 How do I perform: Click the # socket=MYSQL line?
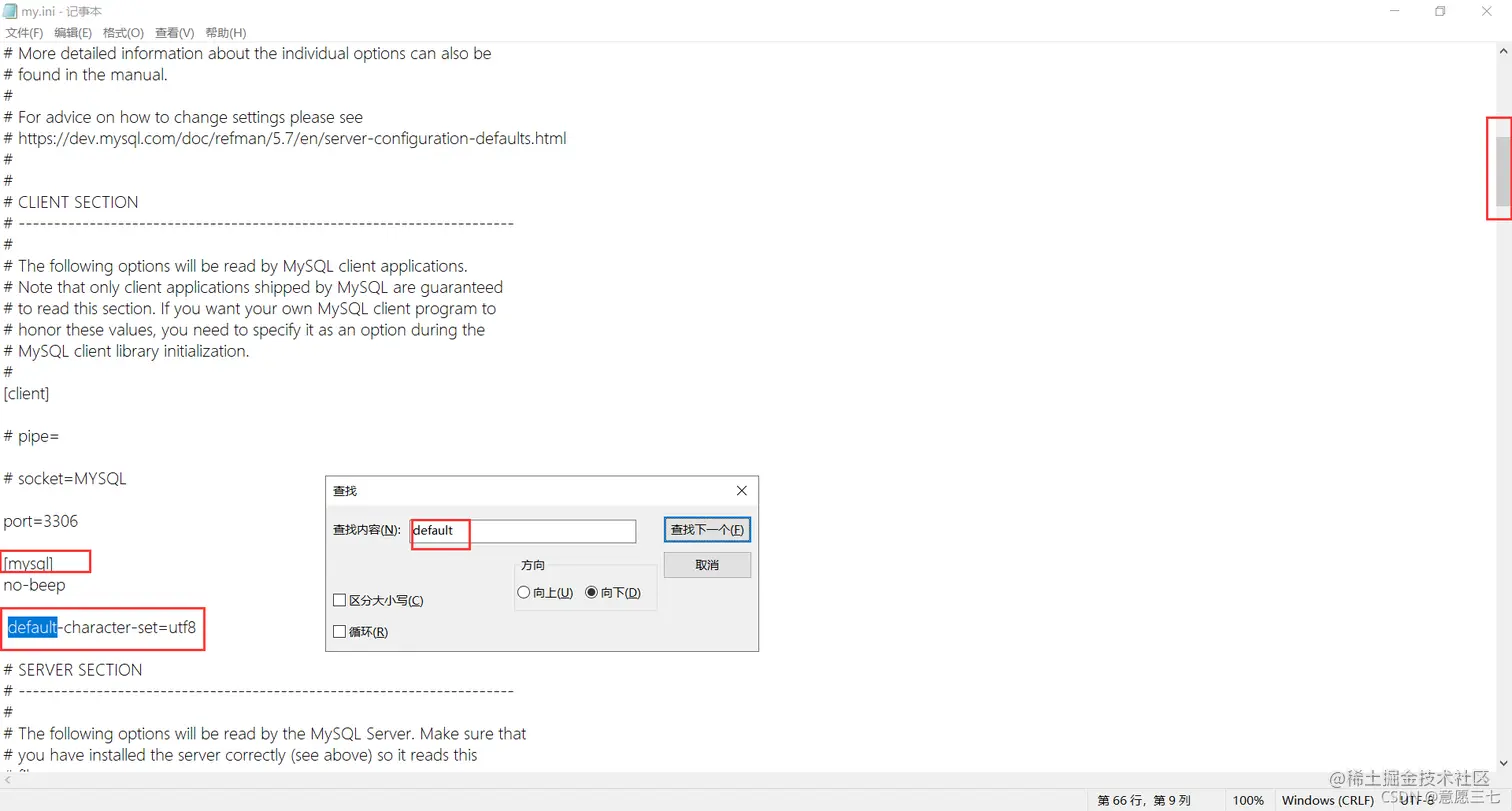tap(65, 478)
